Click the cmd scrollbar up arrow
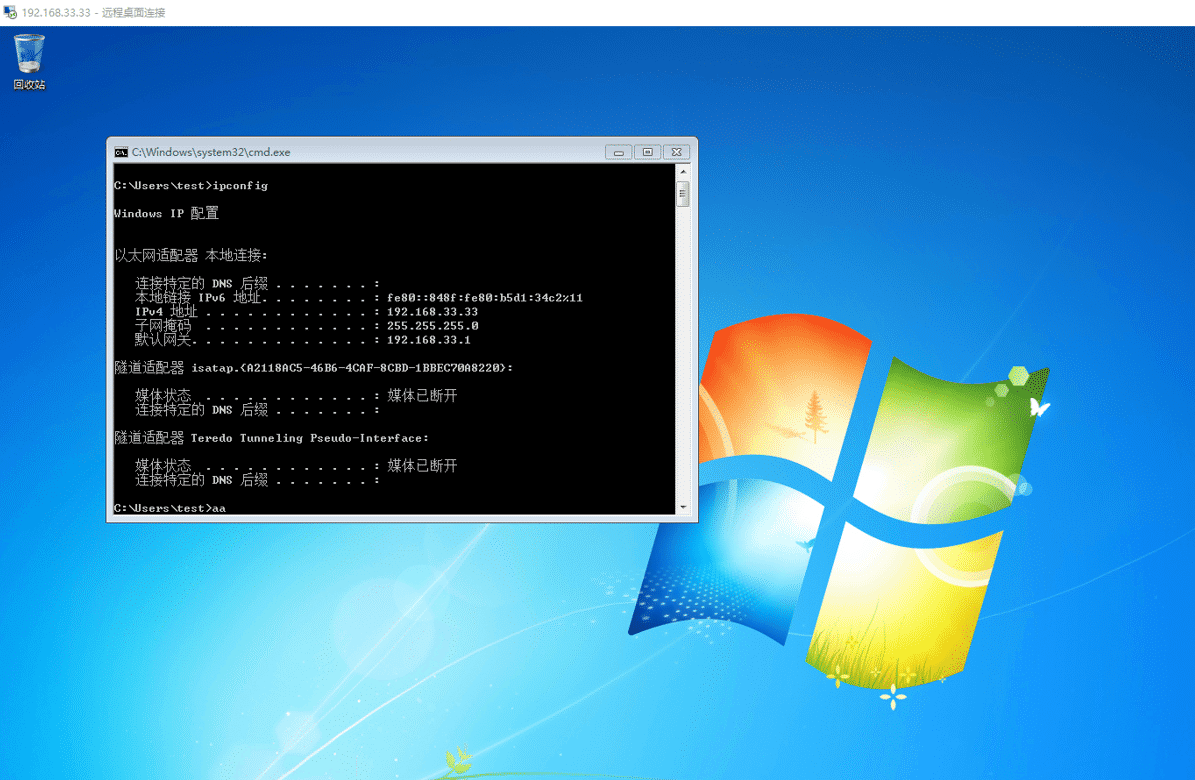 click(683, 172)
